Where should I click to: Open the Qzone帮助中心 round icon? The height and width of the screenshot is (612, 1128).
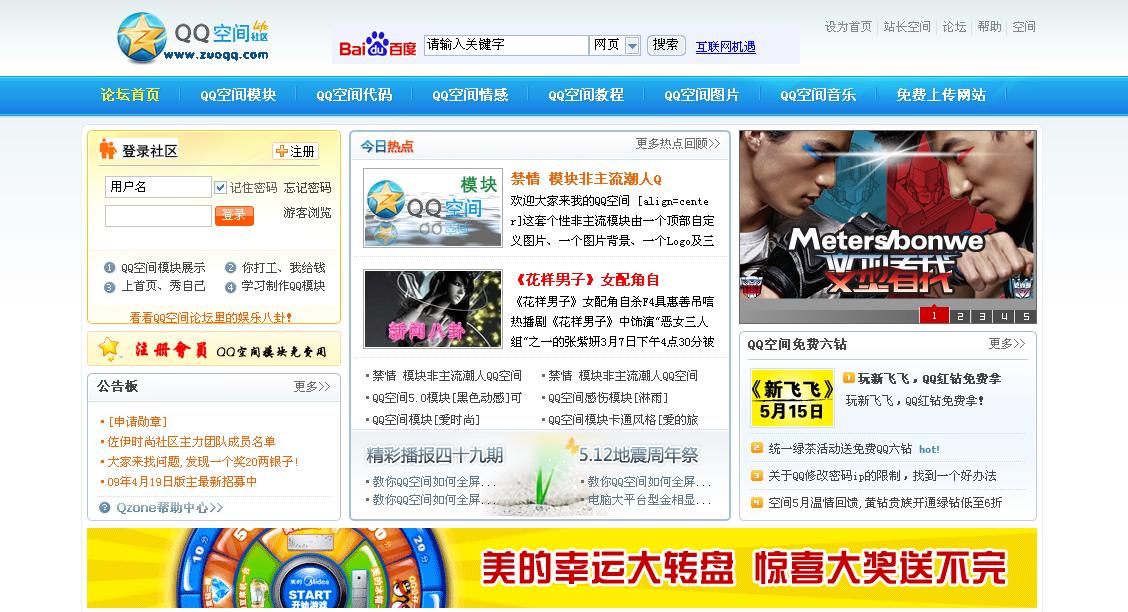tap(104, 508)
